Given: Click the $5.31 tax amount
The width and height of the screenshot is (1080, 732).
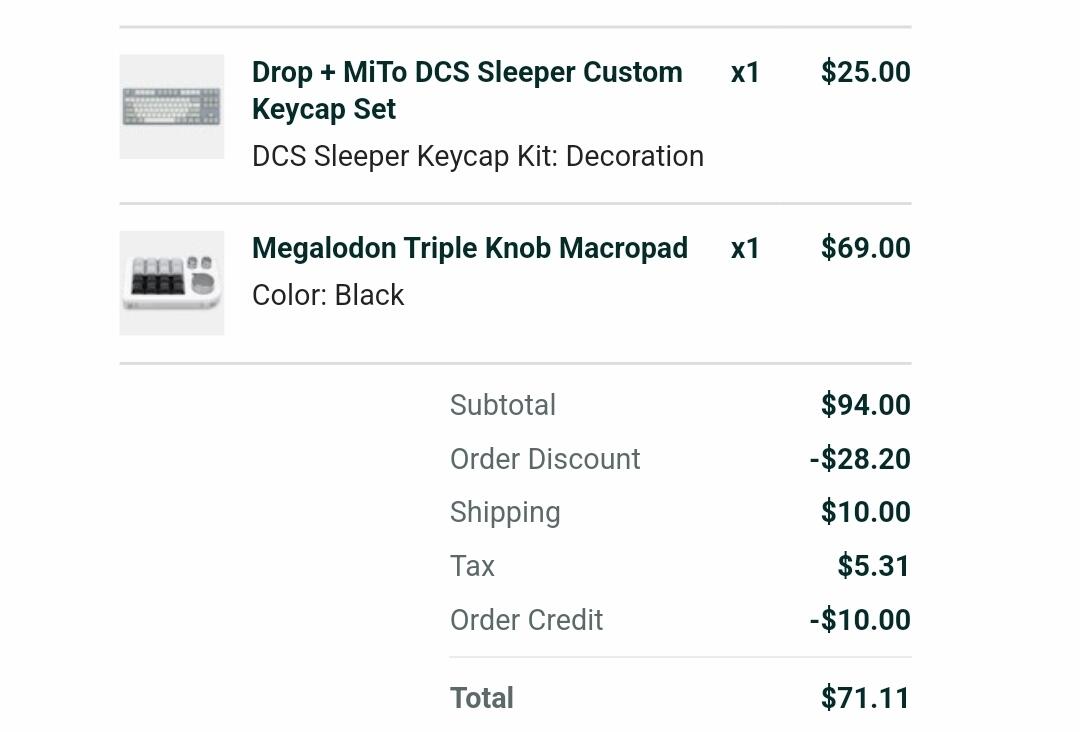Looking at the screenshot, I should (x=873, y=566).
